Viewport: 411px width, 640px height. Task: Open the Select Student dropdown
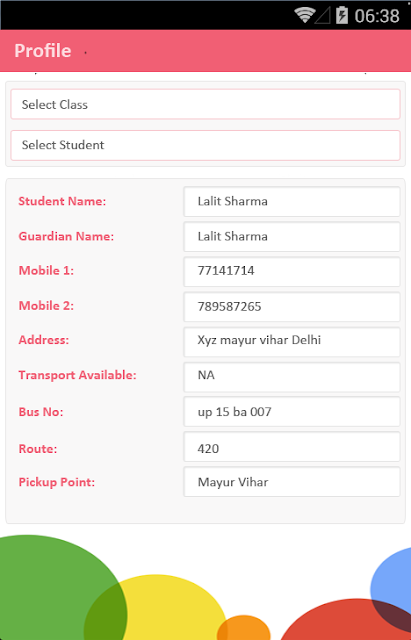point(205,145)
